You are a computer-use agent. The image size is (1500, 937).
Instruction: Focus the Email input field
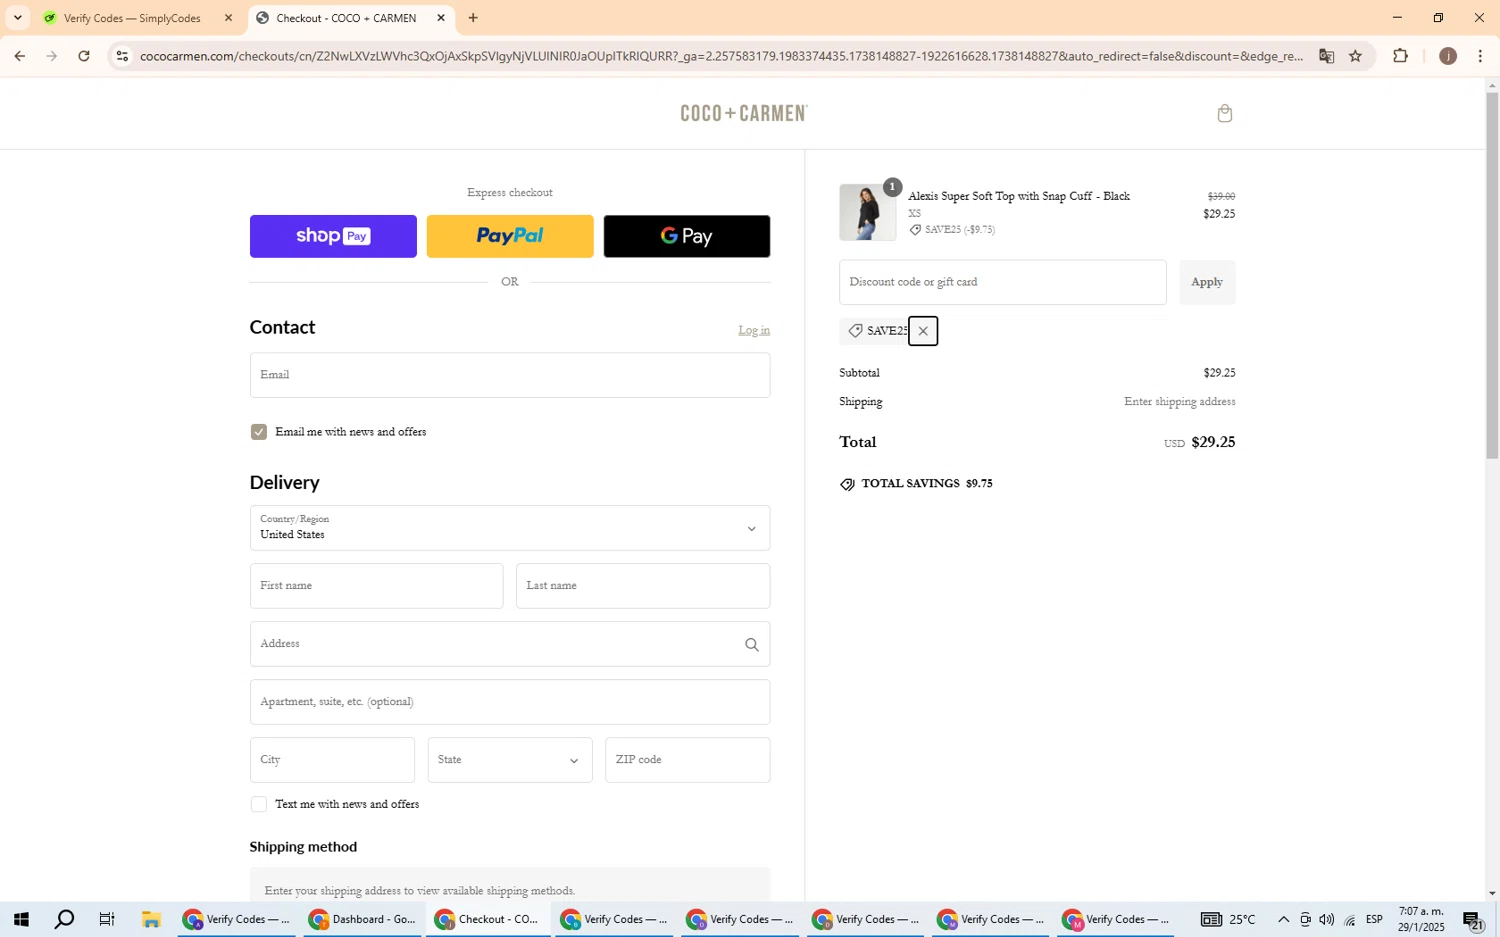click(x=510, y=375)
